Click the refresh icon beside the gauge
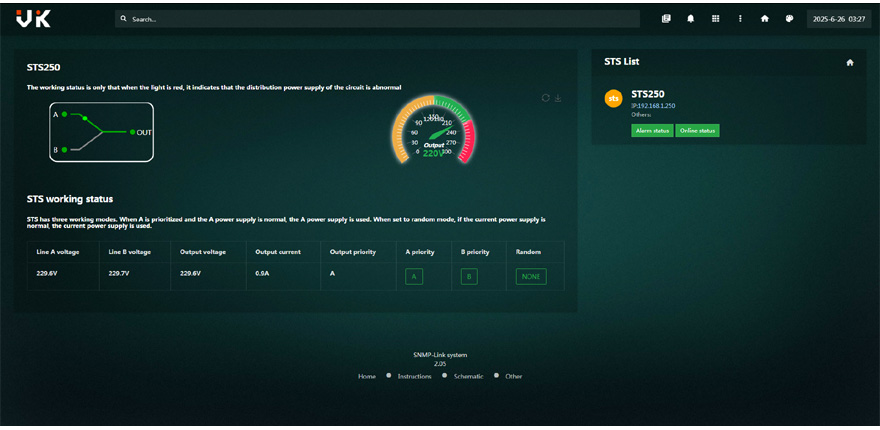The height and width of the screenshot is (430, 880). click(545, 98)
